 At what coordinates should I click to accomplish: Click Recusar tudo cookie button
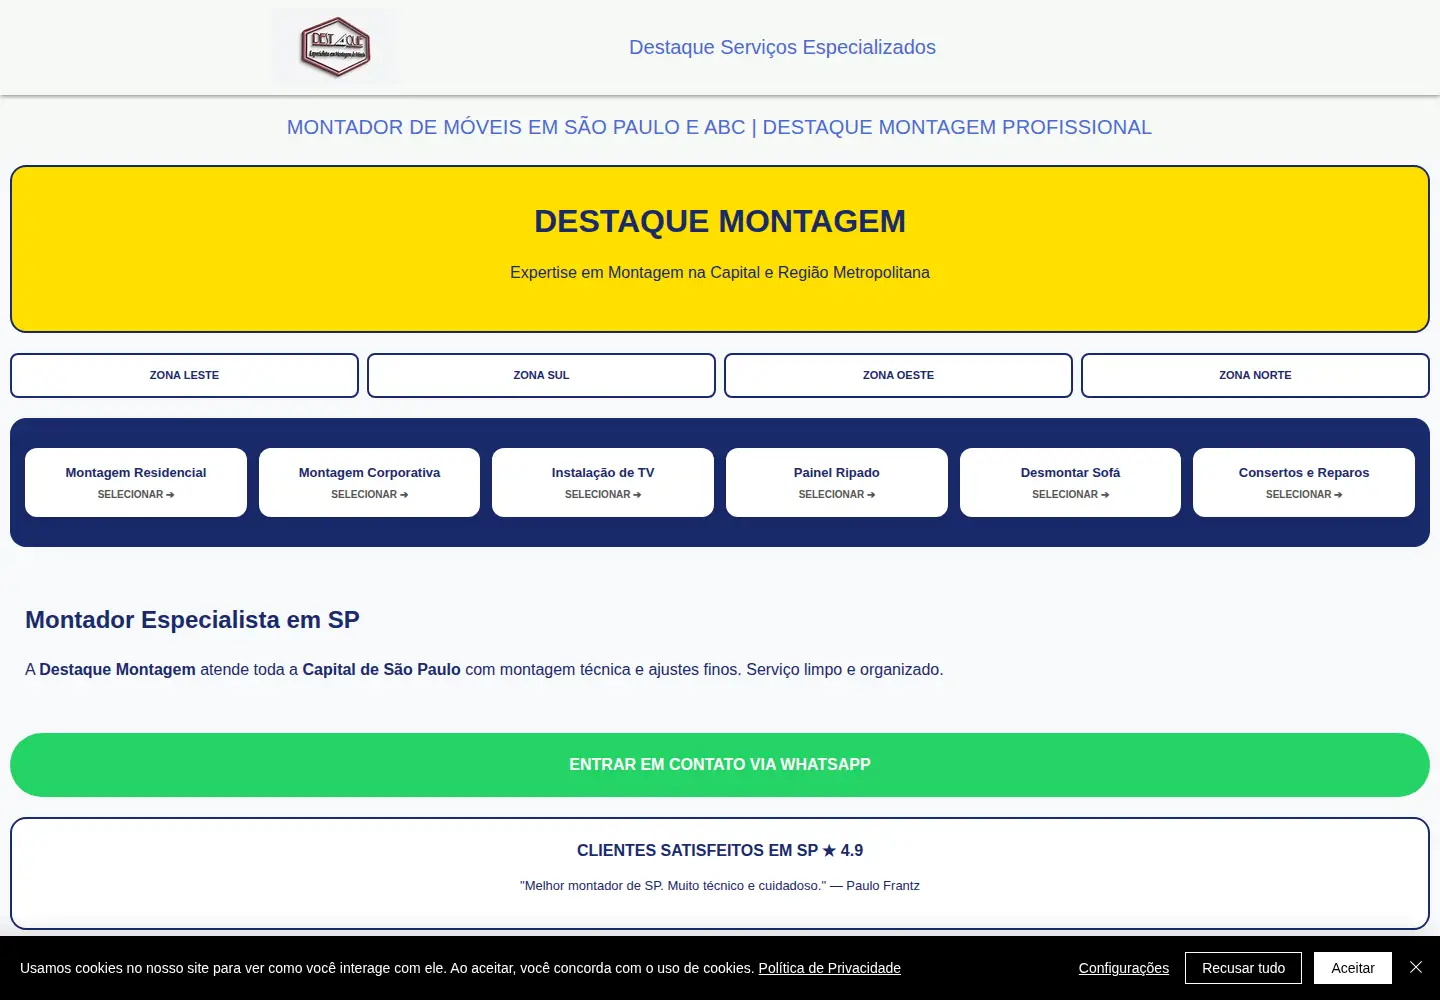coord(1243,968)
